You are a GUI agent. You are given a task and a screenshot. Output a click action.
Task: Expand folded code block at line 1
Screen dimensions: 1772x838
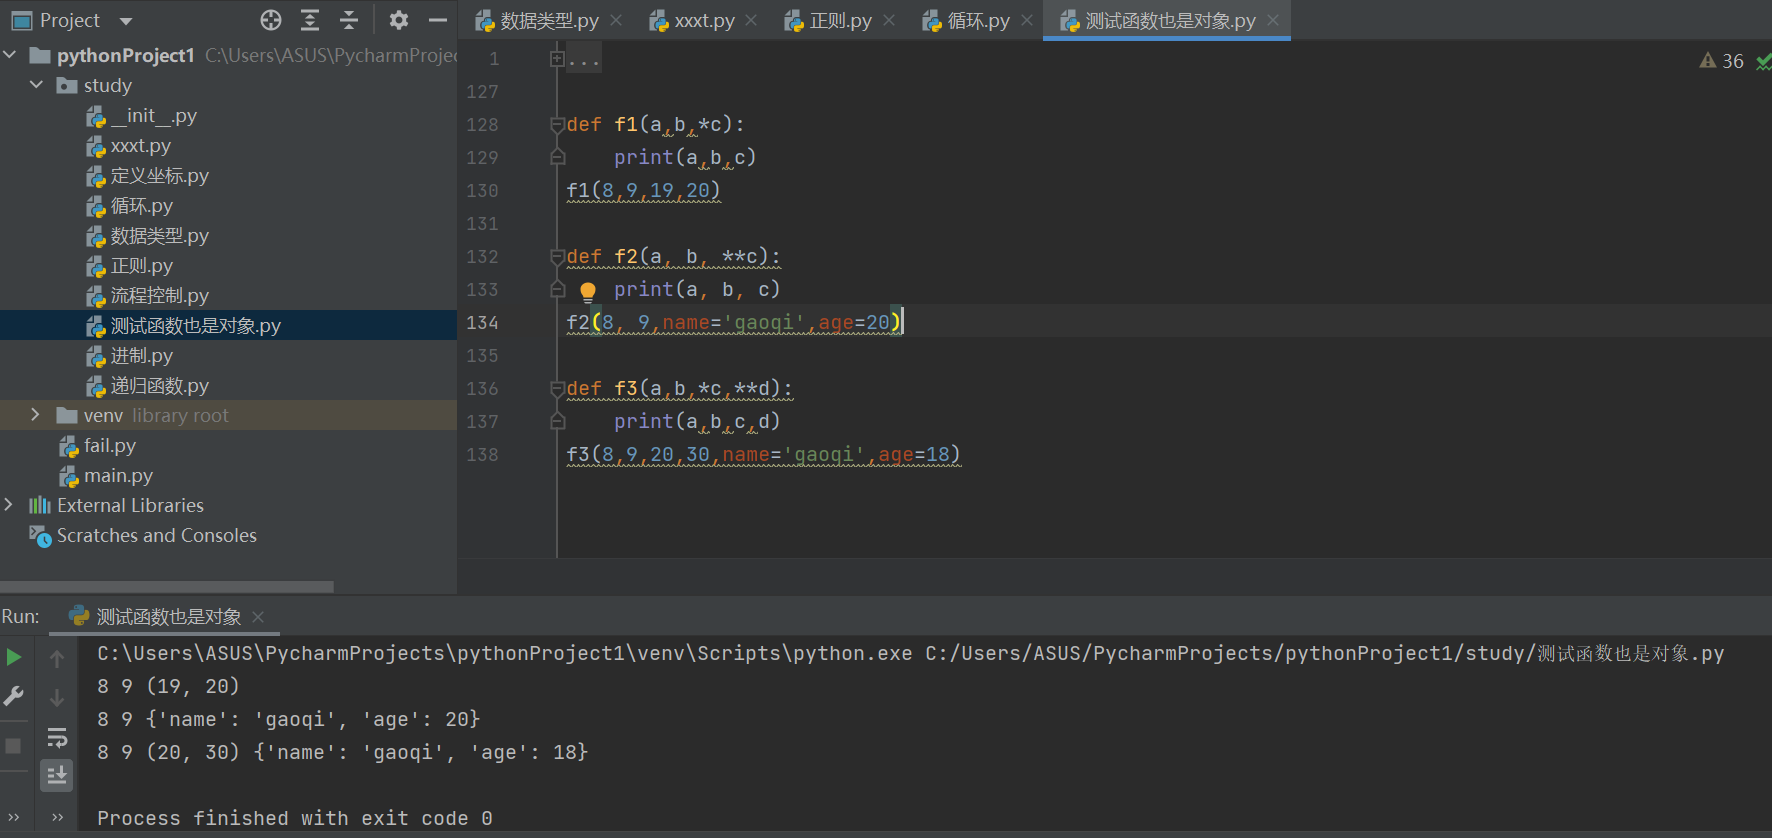tap(557, 59)
